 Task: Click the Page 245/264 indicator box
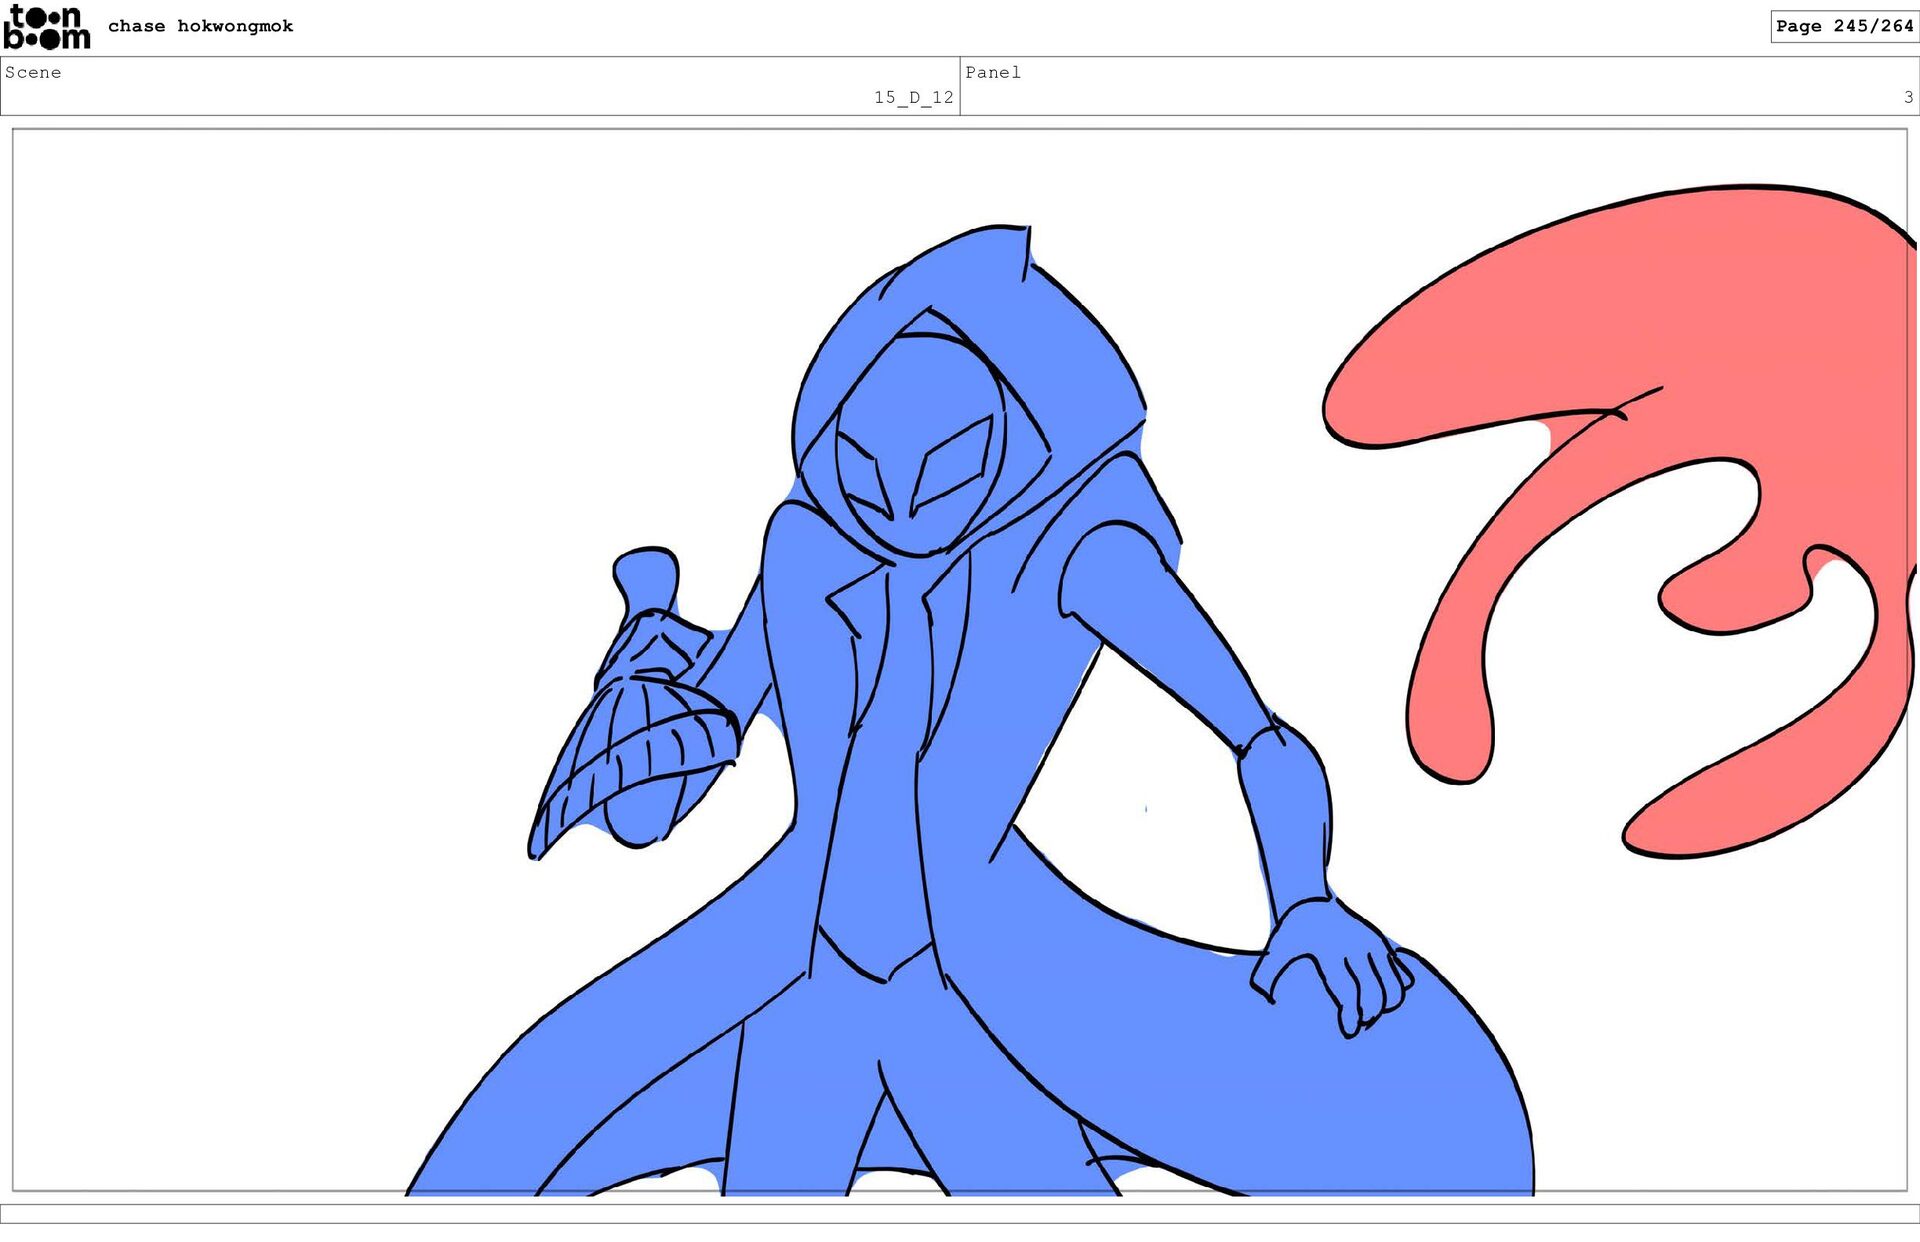click(x=1843, y=26)
